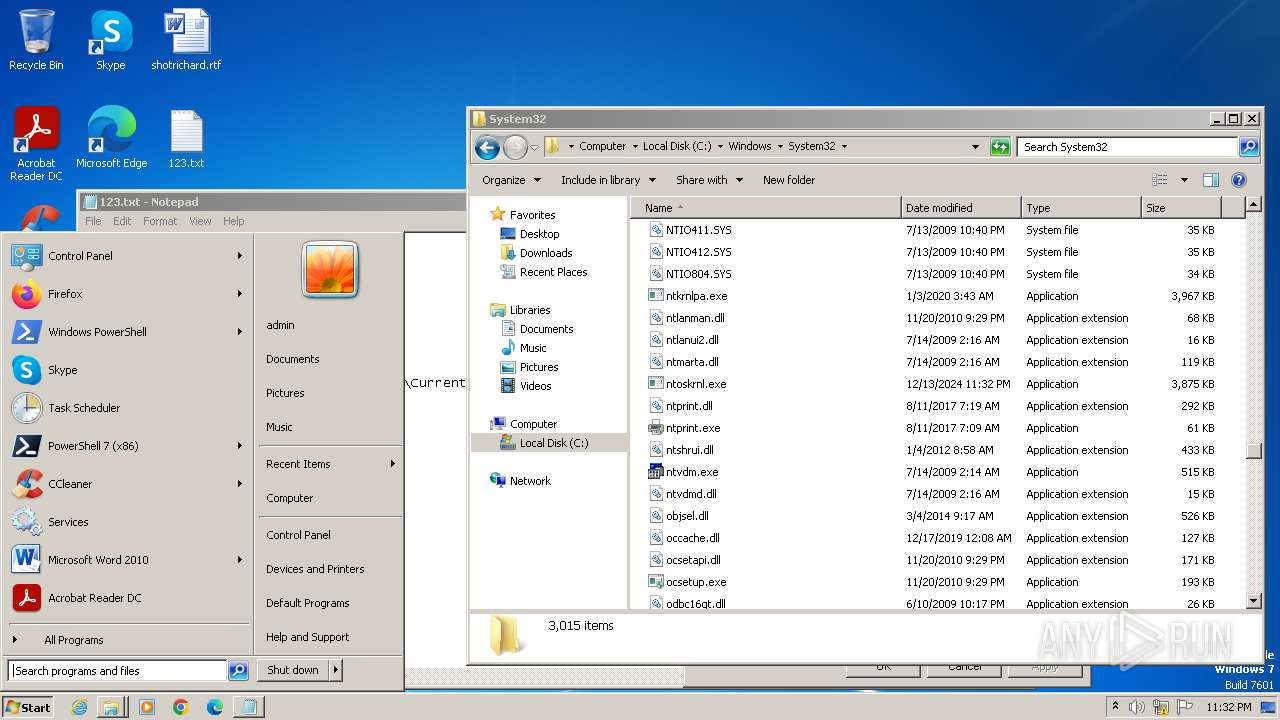Click the volume speaker tray icon
Image resolution: width=1280 pixels, height=720 pixels.
click(x=1136, y=707)
